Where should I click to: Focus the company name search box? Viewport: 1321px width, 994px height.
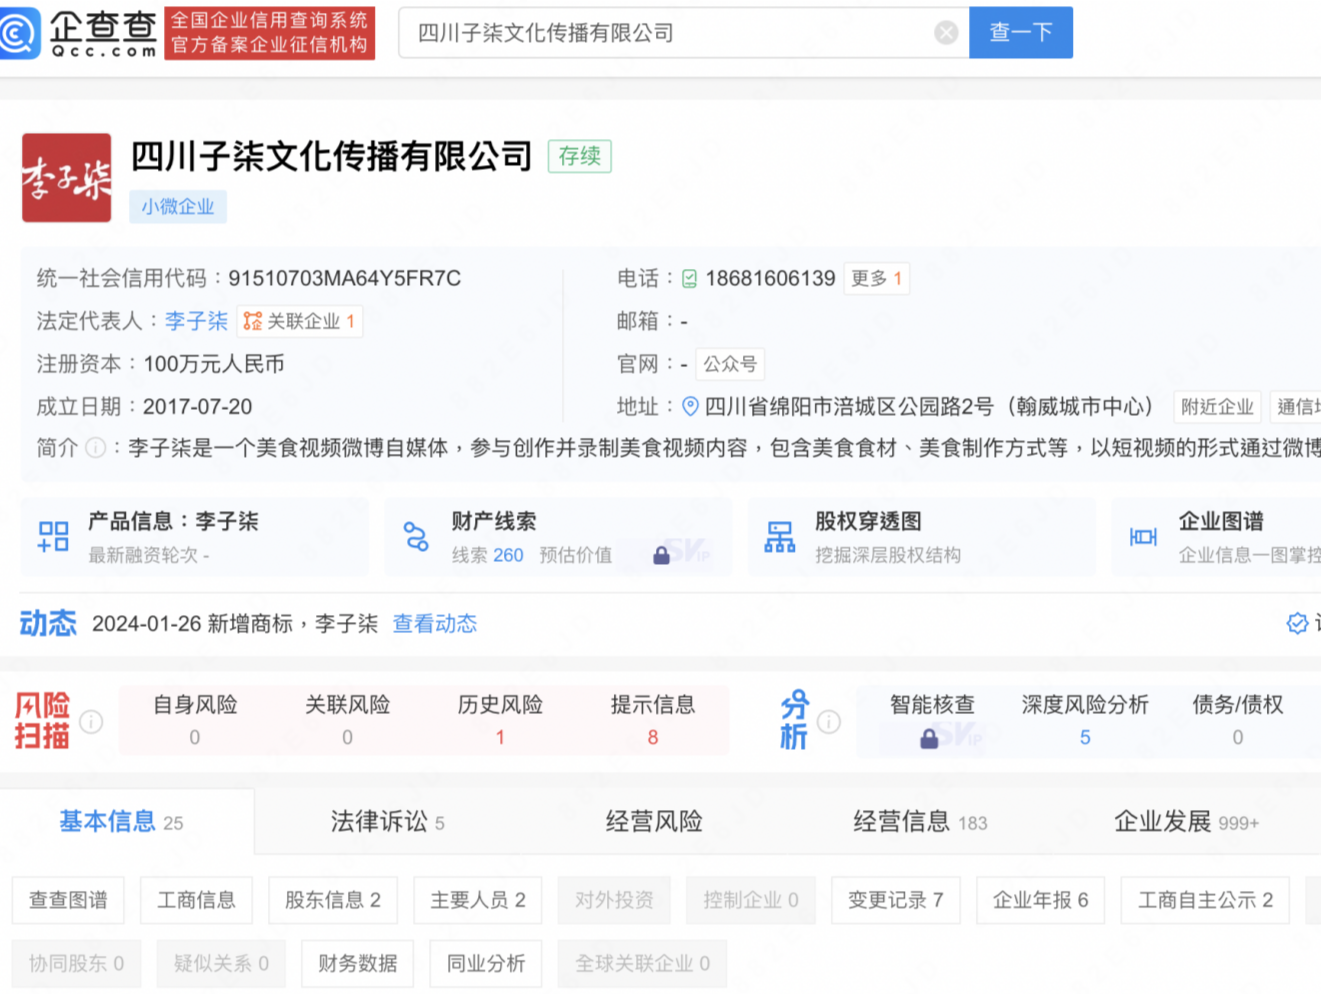click(684, 32)
